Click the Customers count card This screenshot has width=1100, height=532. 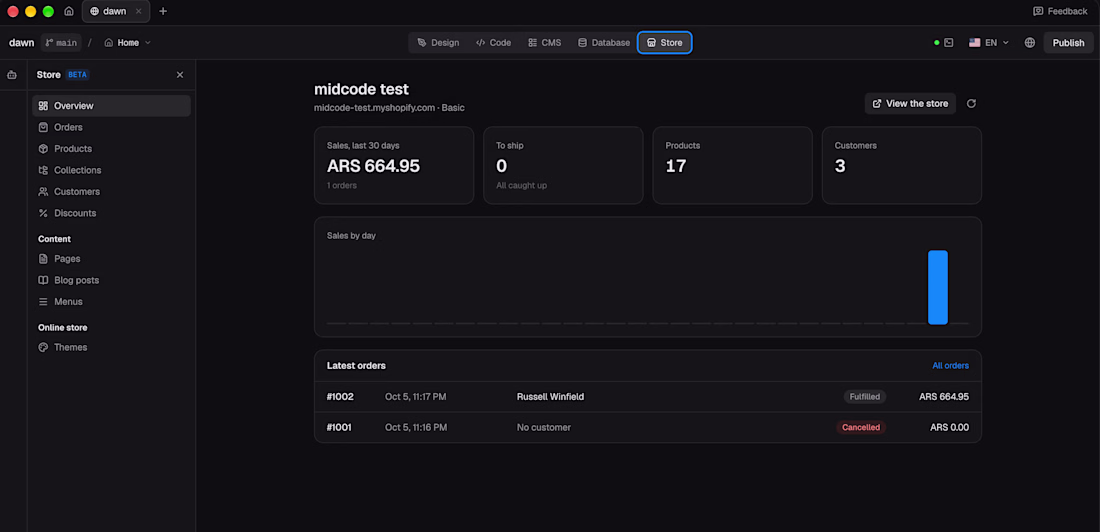tap(901, 166)
